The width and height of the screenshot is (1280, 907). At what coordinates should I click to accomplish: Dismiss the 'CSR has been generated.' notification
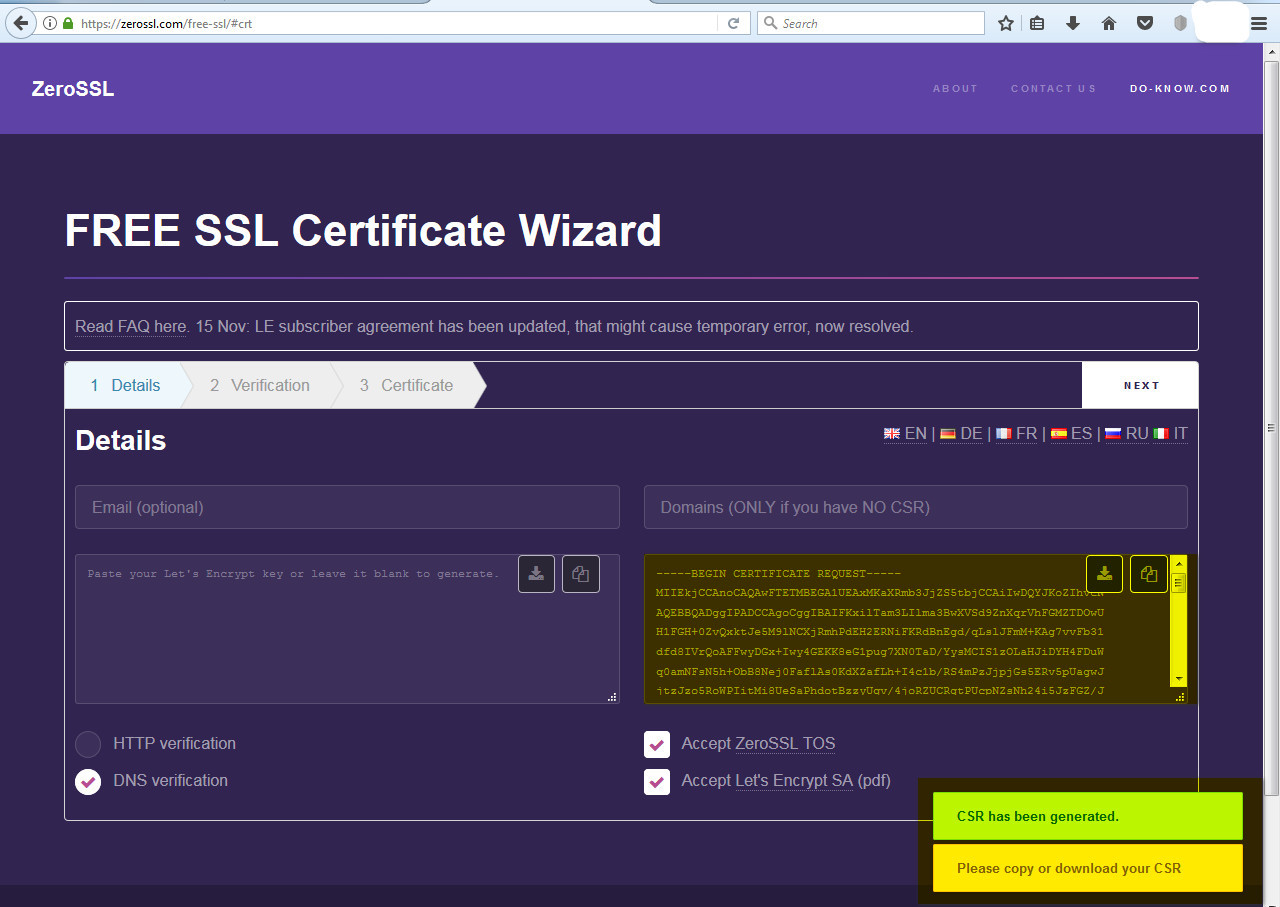(x=1088, y=816)
